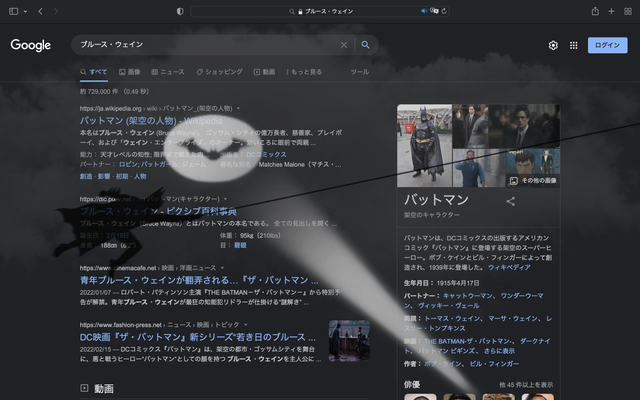
Task: Go back with the browser back arrow
Action: click(40, 11)
